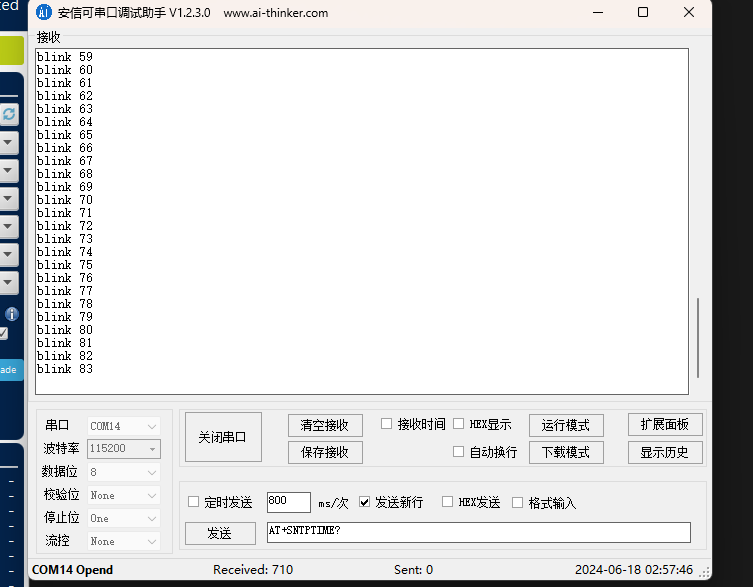Click the resize grip at the status bar corner
The height and width of the screenshot is (587, 753).
704,572
